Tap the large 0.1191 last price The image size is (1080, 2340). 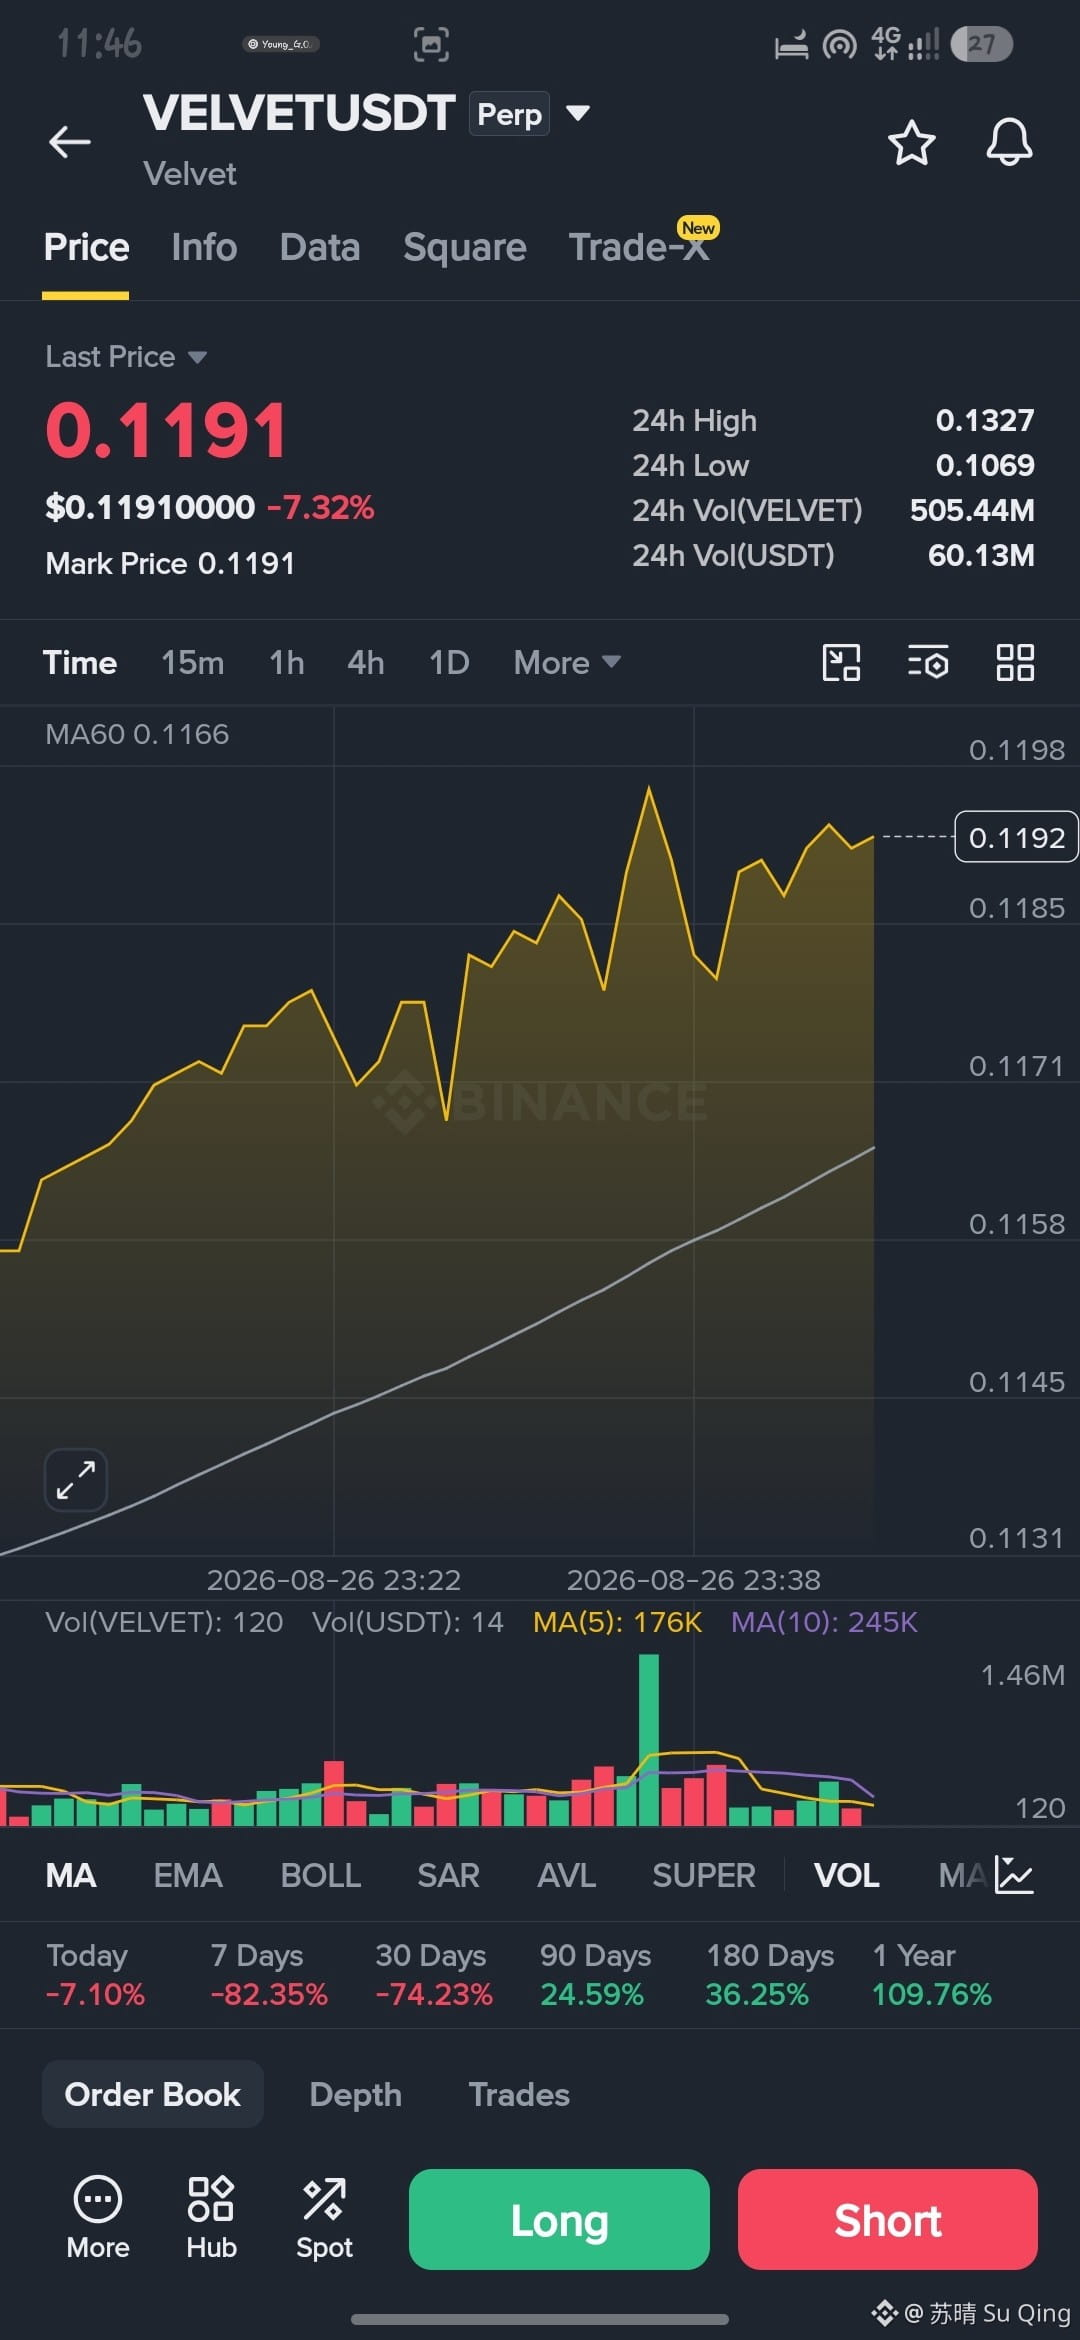(x=166, y=431)
